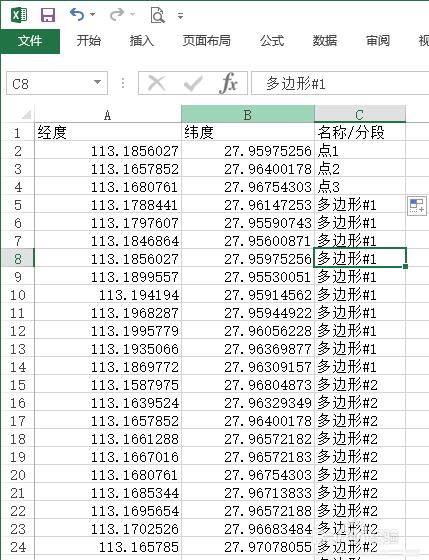The image size is (429, 560).
Task: Switch to the 插入 ribbon tab
Action: pyautogui.click(x=141, y=41)
